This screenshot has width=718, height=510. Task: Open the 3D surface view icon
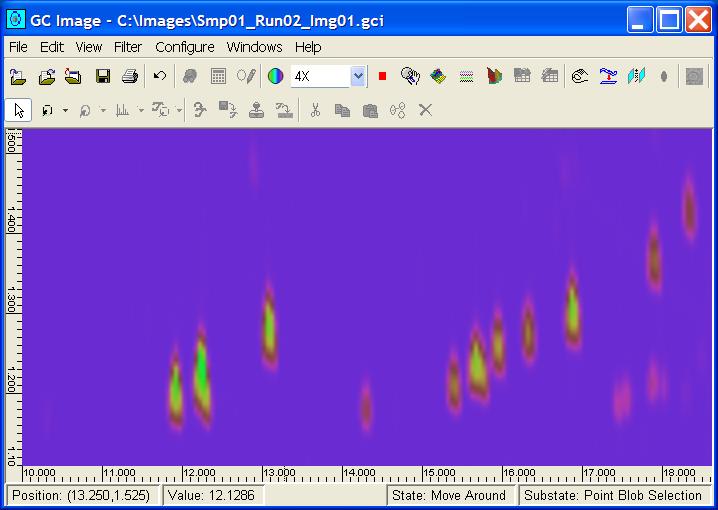pyautogui.click(x=438, y=76)
